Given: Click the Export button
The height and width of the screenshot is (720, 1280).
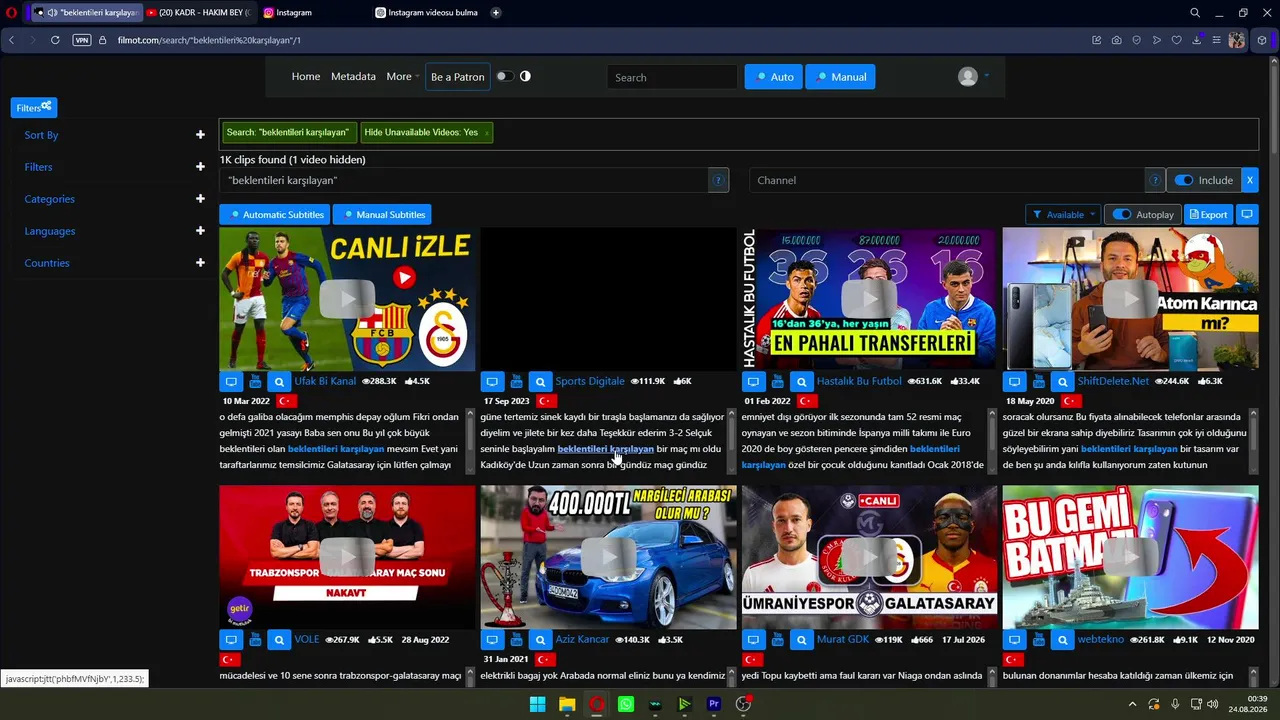Looking at the screenshot, I should [1208, 214].
